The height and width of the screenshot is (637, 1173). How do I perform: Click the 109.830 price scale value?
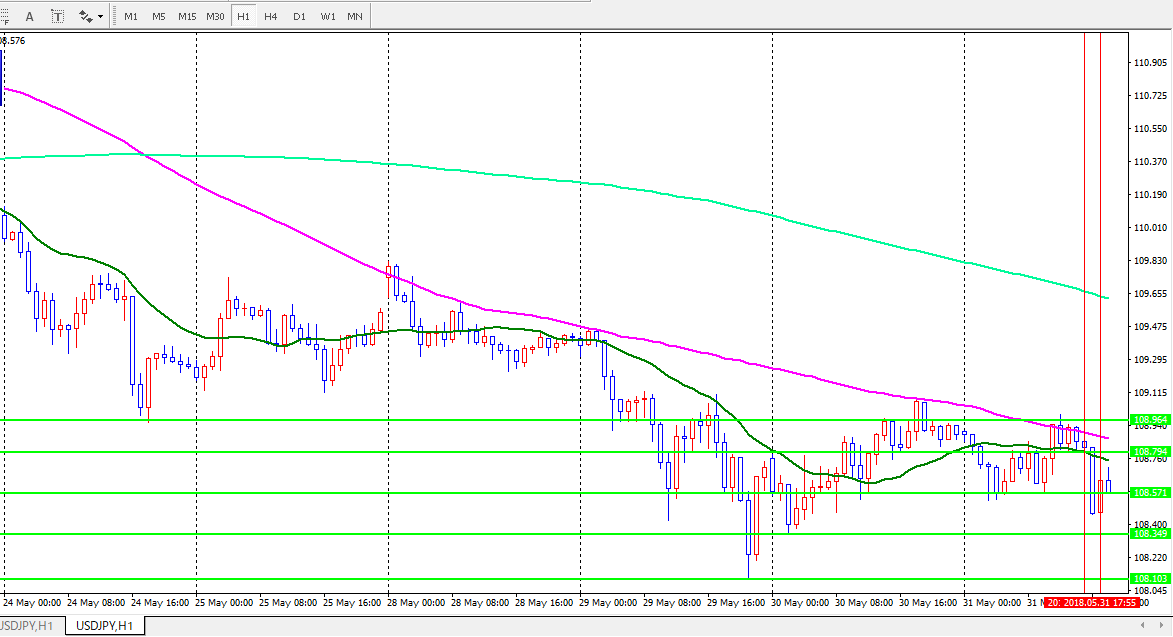point(1151,261)
